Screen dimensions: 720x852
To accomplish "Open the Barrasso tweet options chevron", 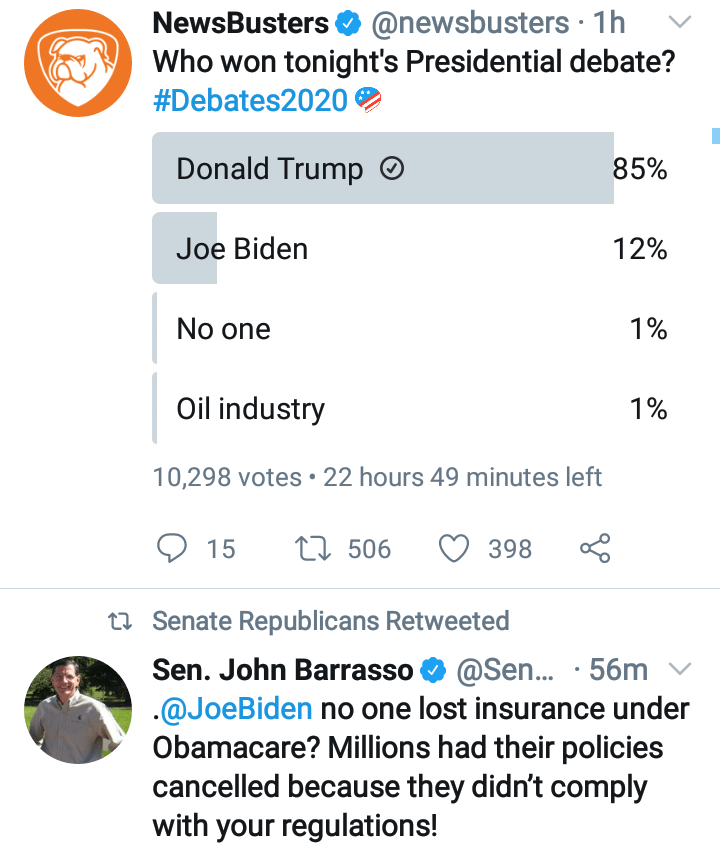I will tap(680, 668).
